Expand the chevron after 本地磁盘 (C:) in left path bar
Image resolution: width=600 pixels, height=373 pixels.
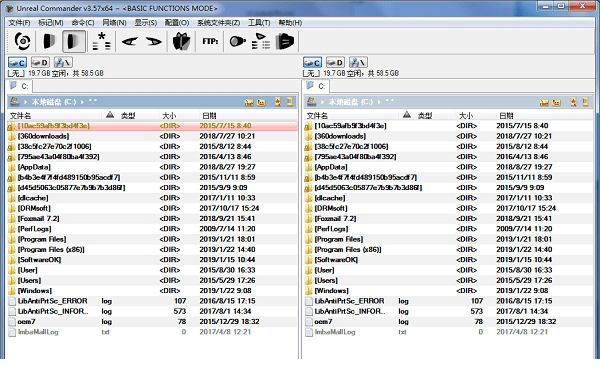click(x=82, y=102)
